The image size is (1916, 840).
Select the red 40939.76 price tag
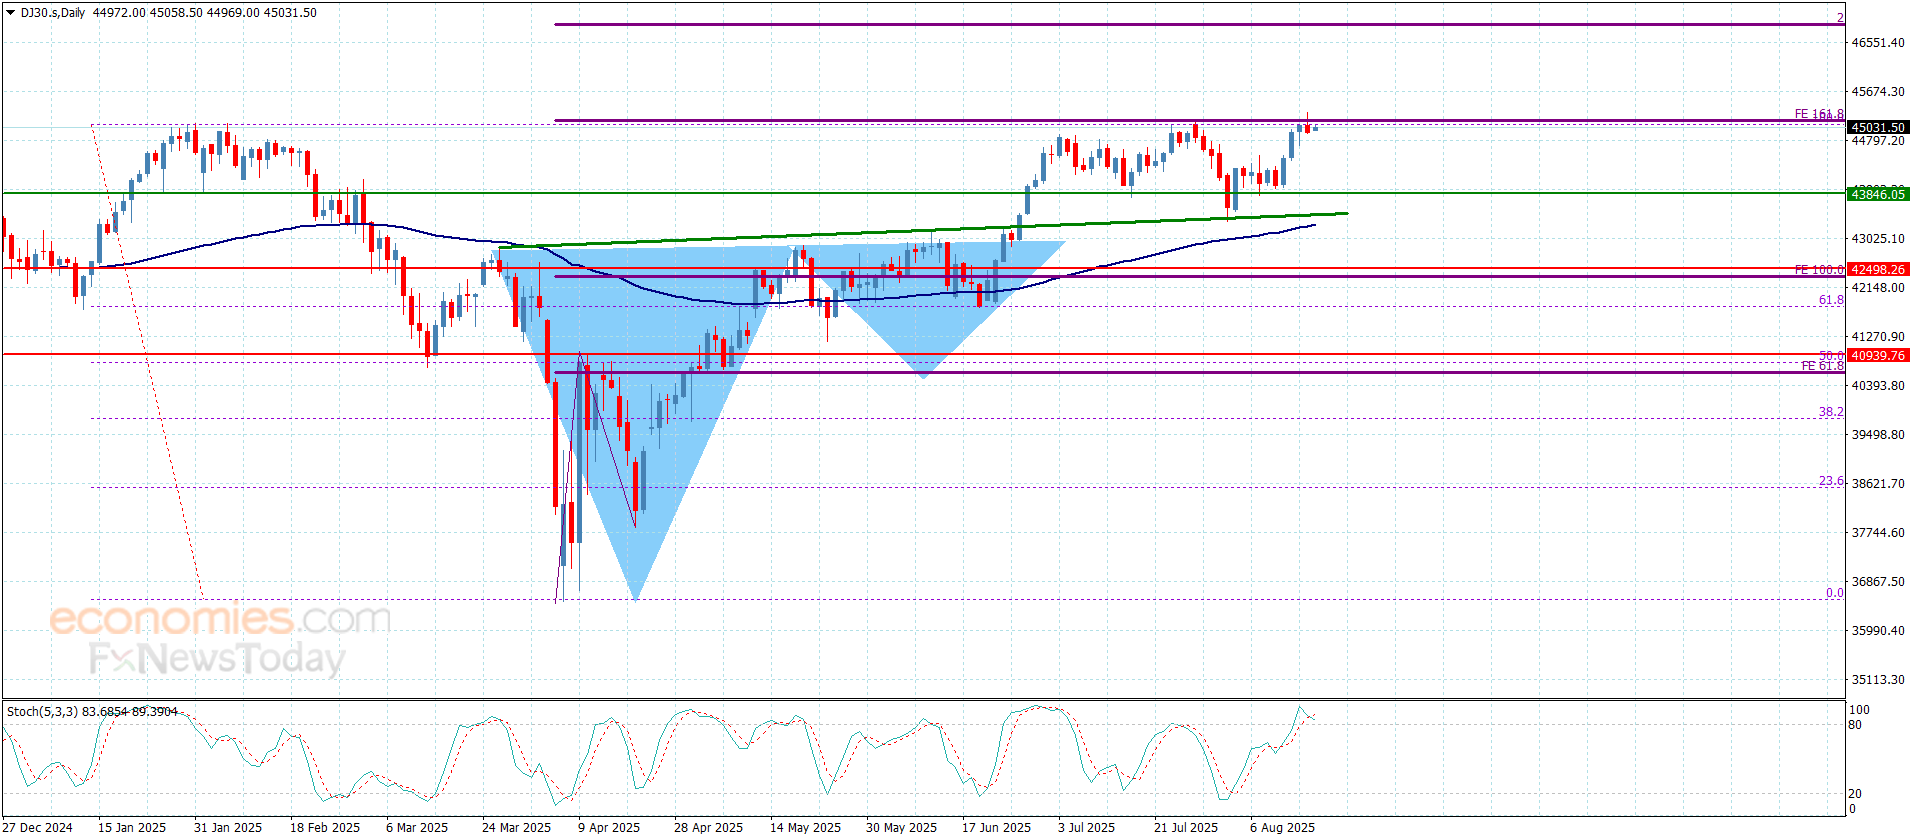pos(1877,355)
